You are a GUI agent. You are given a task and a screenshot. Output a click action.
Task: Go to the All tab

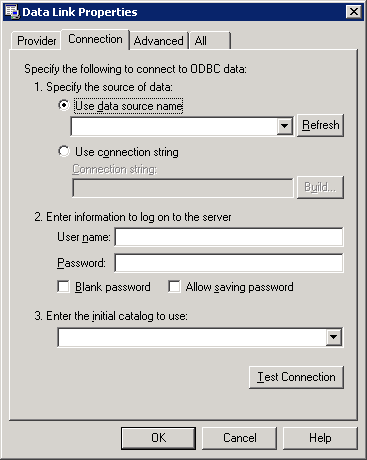209,41
